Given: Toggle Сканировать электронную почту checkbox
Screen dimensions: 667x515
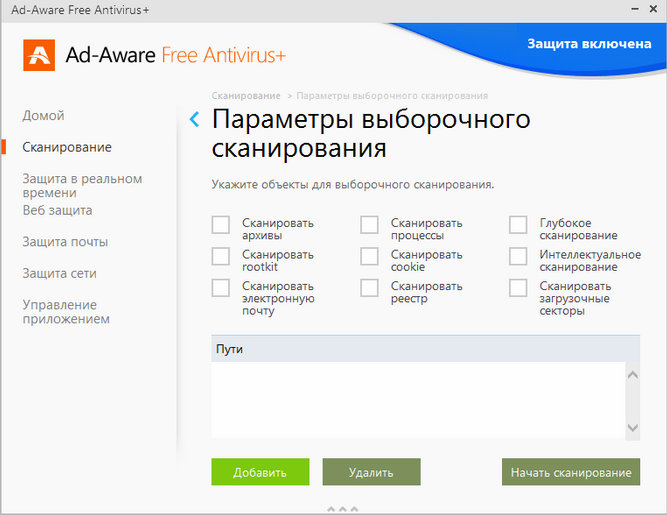Looking at the screenshot, I should click(x=221, y=287).
